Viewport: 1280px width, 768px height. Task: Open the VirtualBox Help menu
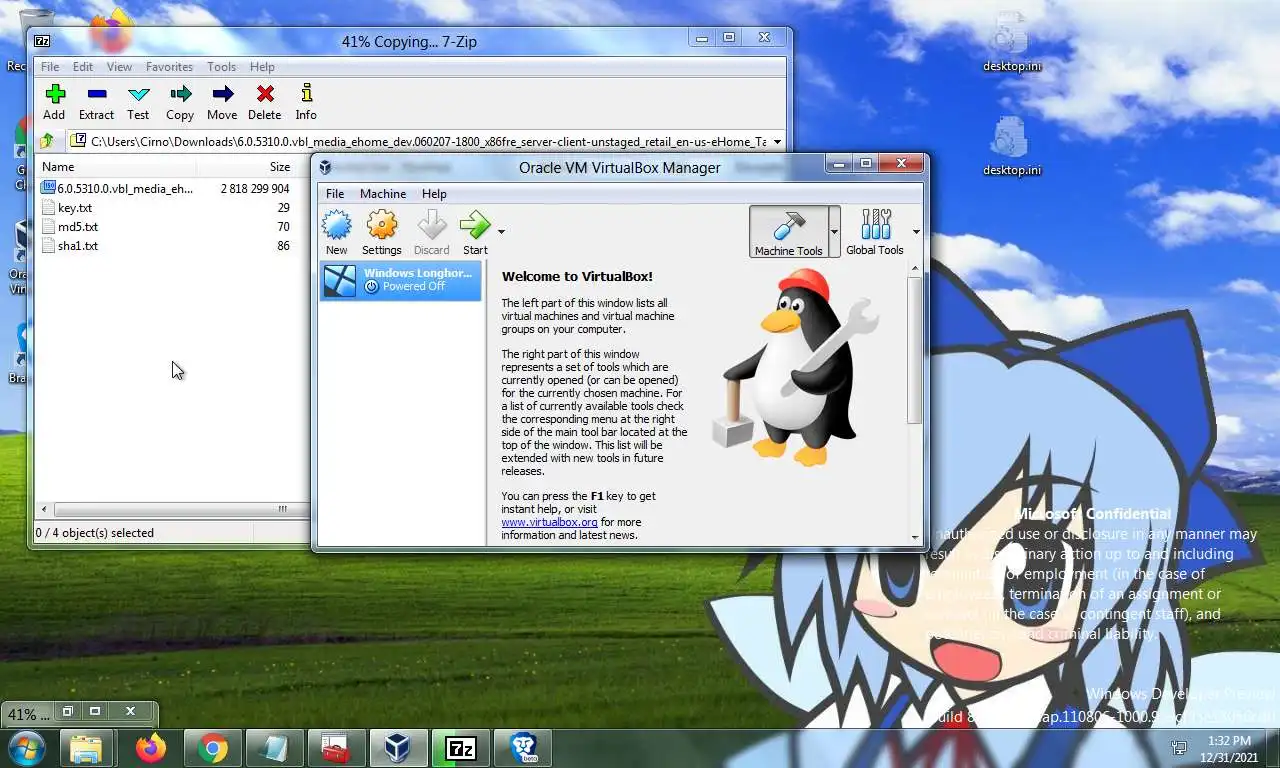pos(434,194)
